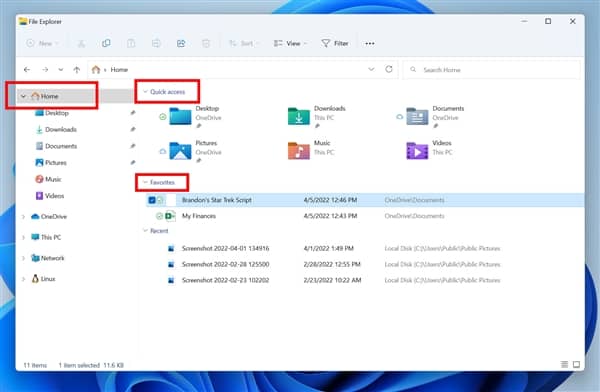Click the Share icon in toolbar
Screen dimensions: 600x392
[x=181, y=43]
